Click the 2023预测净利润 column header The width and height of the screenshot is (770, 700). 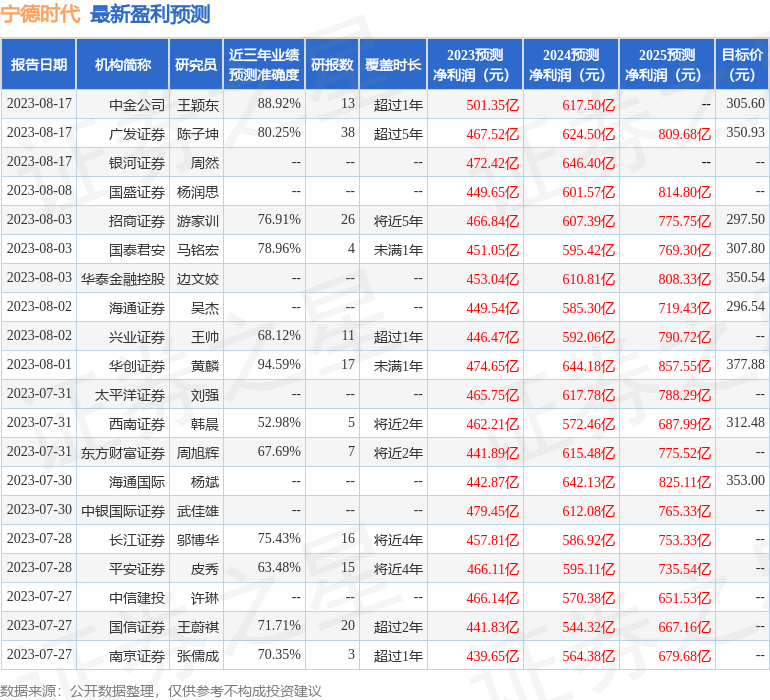[x=475, y=64]
